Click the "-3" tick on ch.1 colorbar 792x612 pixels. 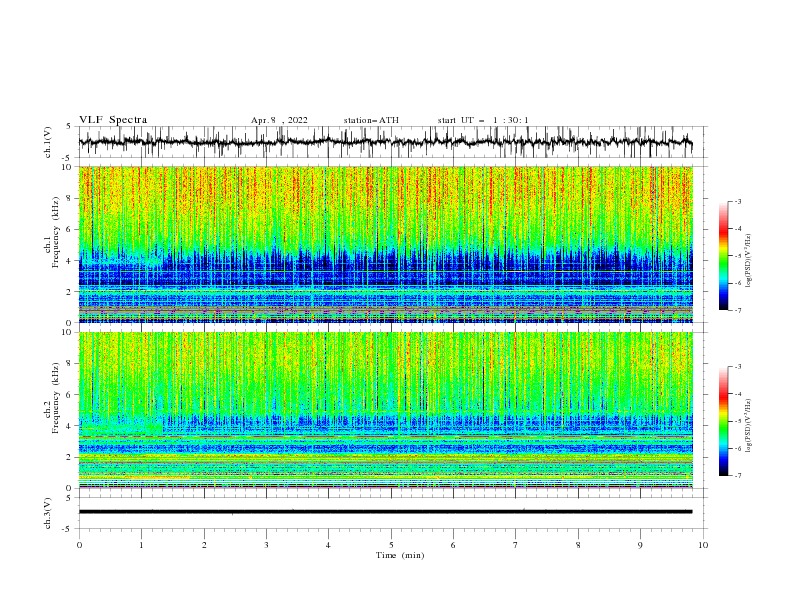coord(738,201)
